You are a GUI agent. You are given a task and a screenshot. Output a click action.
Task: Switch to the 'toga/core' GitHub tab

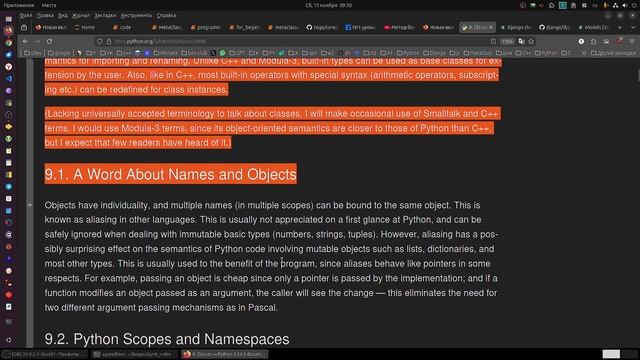point(322,27)
